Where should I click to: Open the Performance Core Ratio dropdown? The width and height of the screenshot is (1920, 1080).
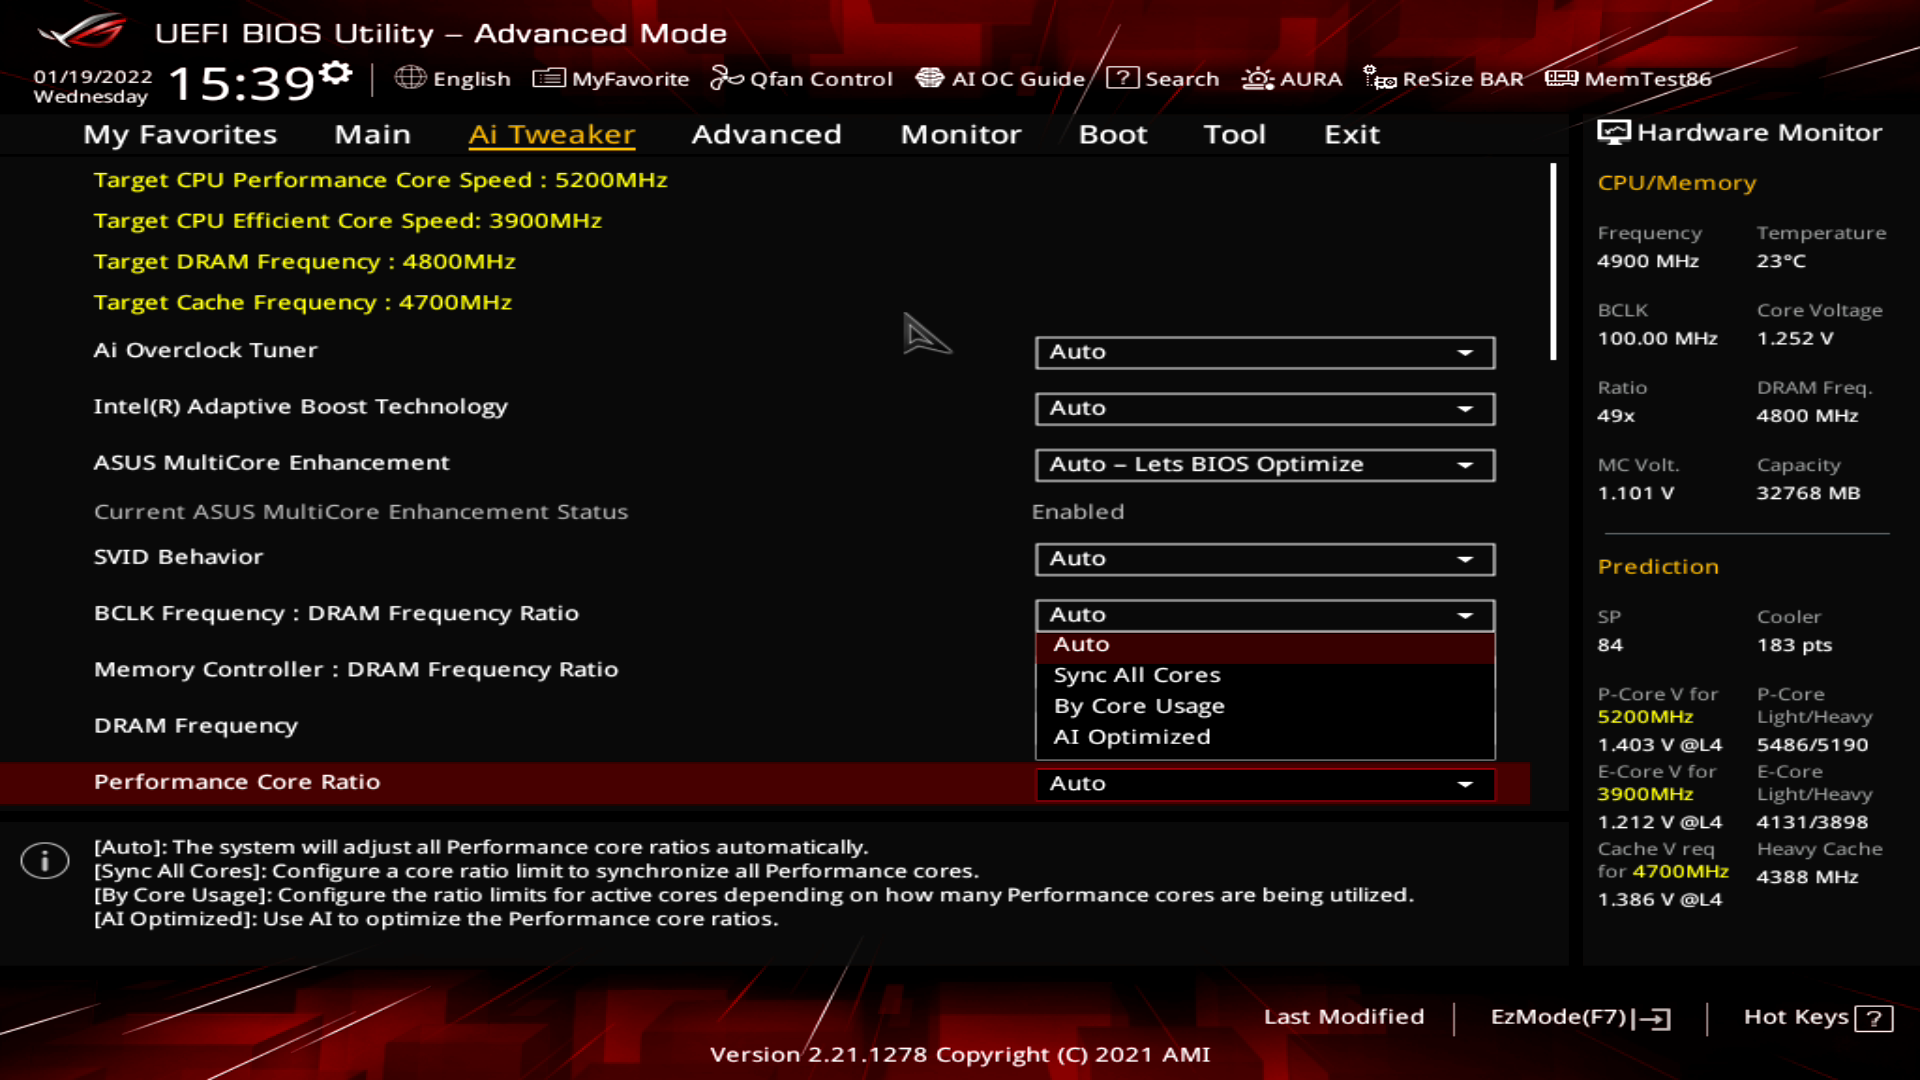(x=1264, y=784)
